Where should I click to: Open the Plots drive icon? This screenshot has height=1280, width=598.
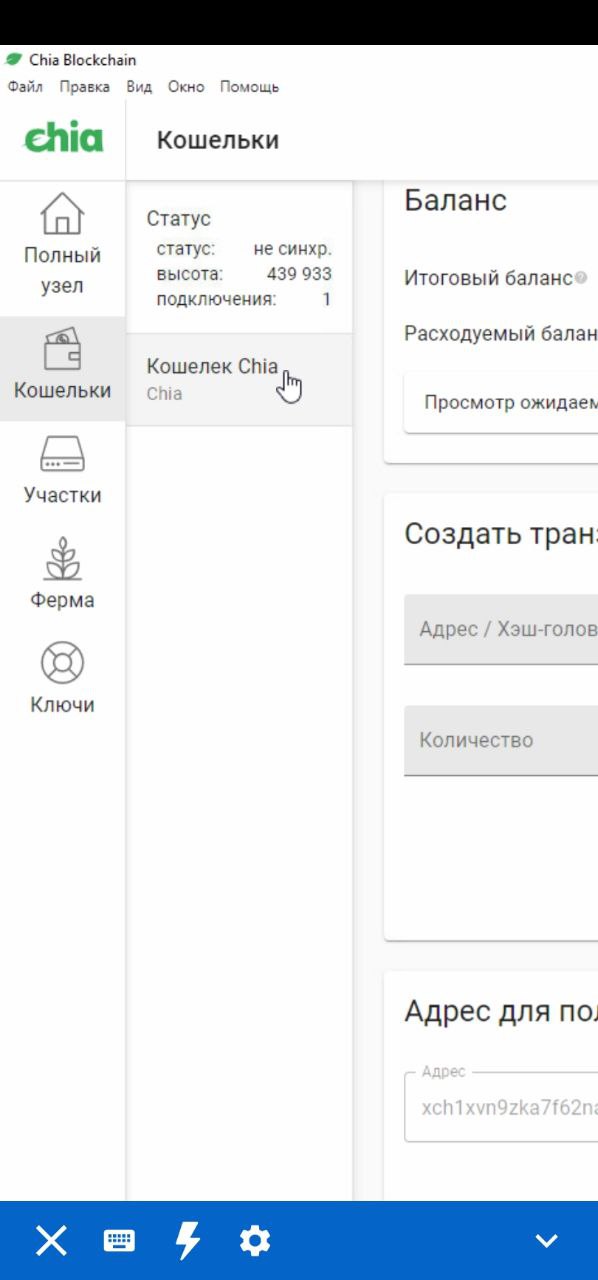tap(62, 455)
